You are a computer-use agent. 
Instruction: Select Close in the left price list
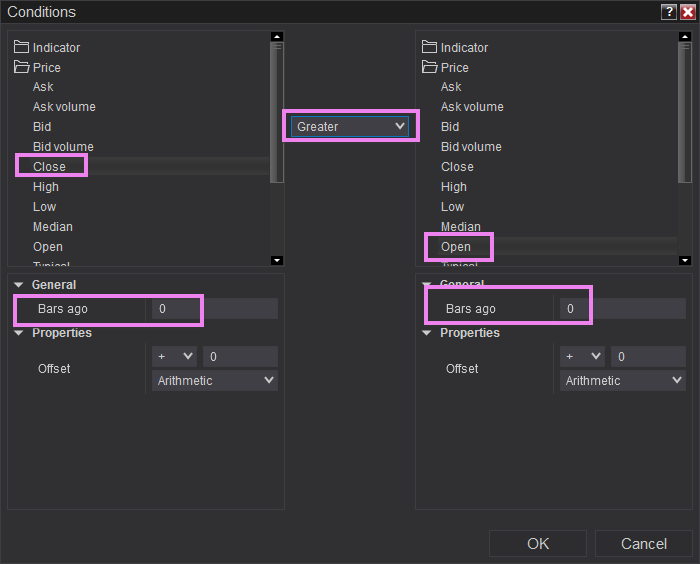(x=49, y=166)
